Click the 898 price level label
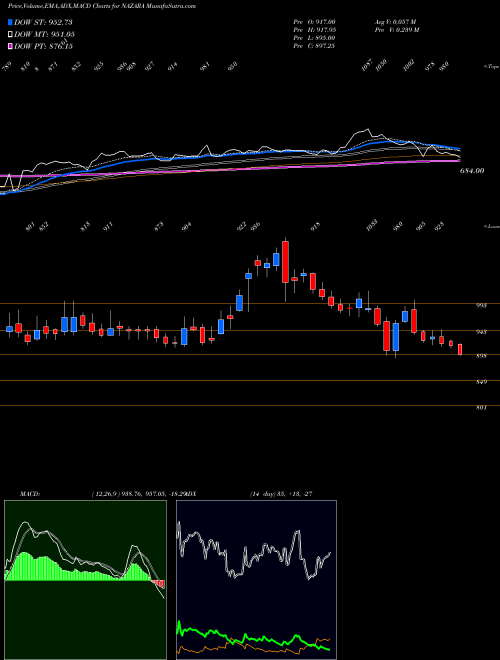This screenshot has width=500, height=660. (481, 356)
